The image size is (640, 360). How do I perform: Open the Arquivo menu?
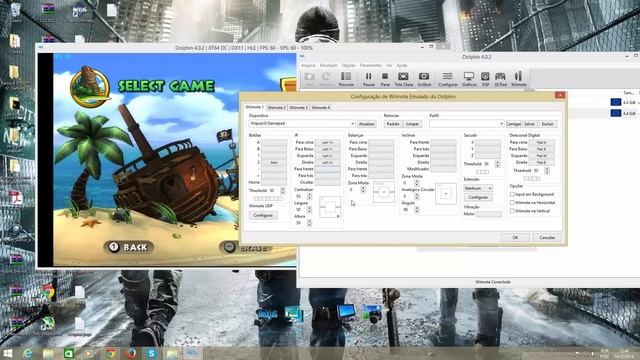coord(308,65)
